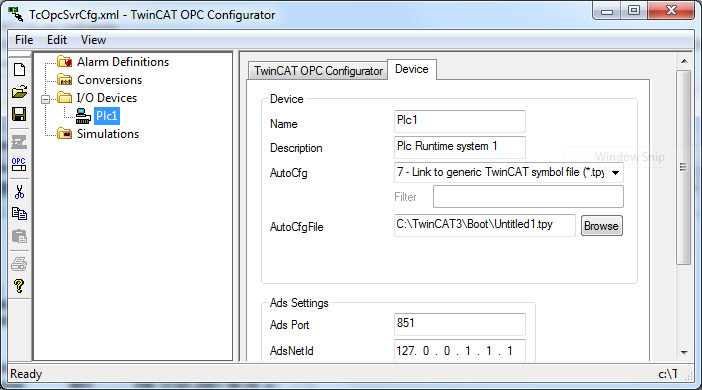Click the AutoCfgFile path field

[484, 225]
